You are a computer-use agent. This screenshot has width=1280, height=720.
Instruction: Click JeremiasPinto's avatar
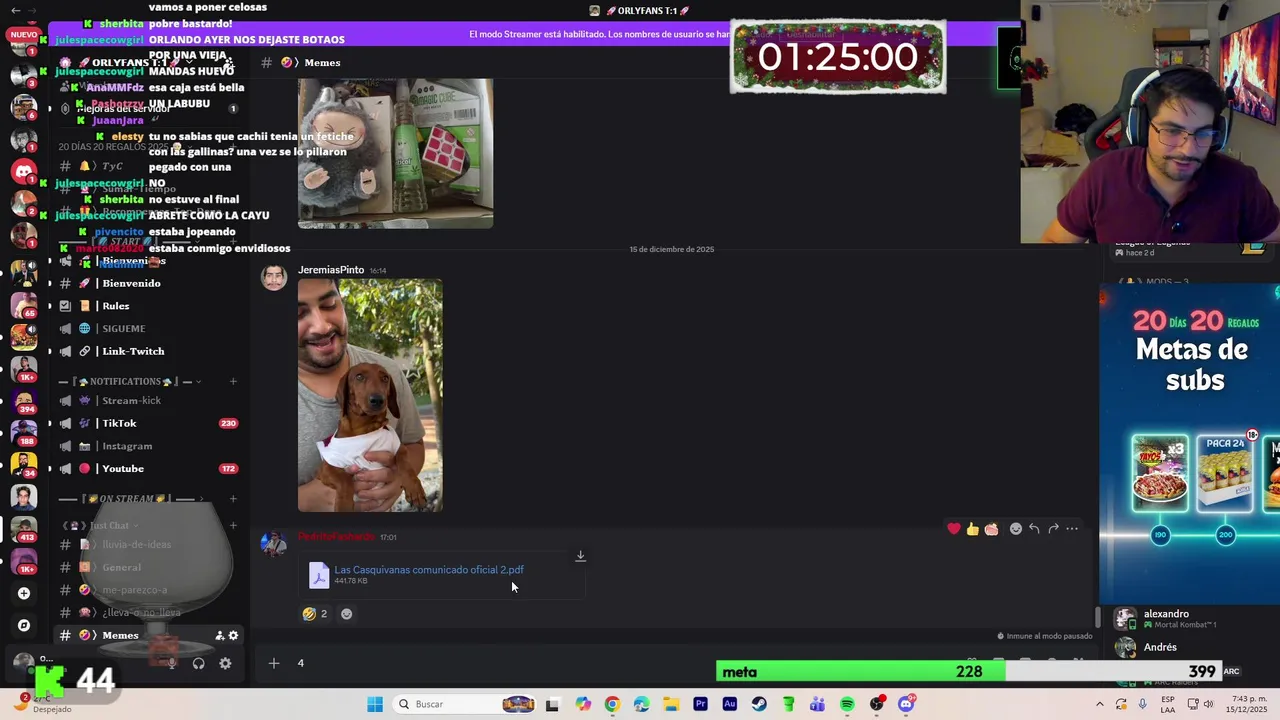click(x=273, y=277)
